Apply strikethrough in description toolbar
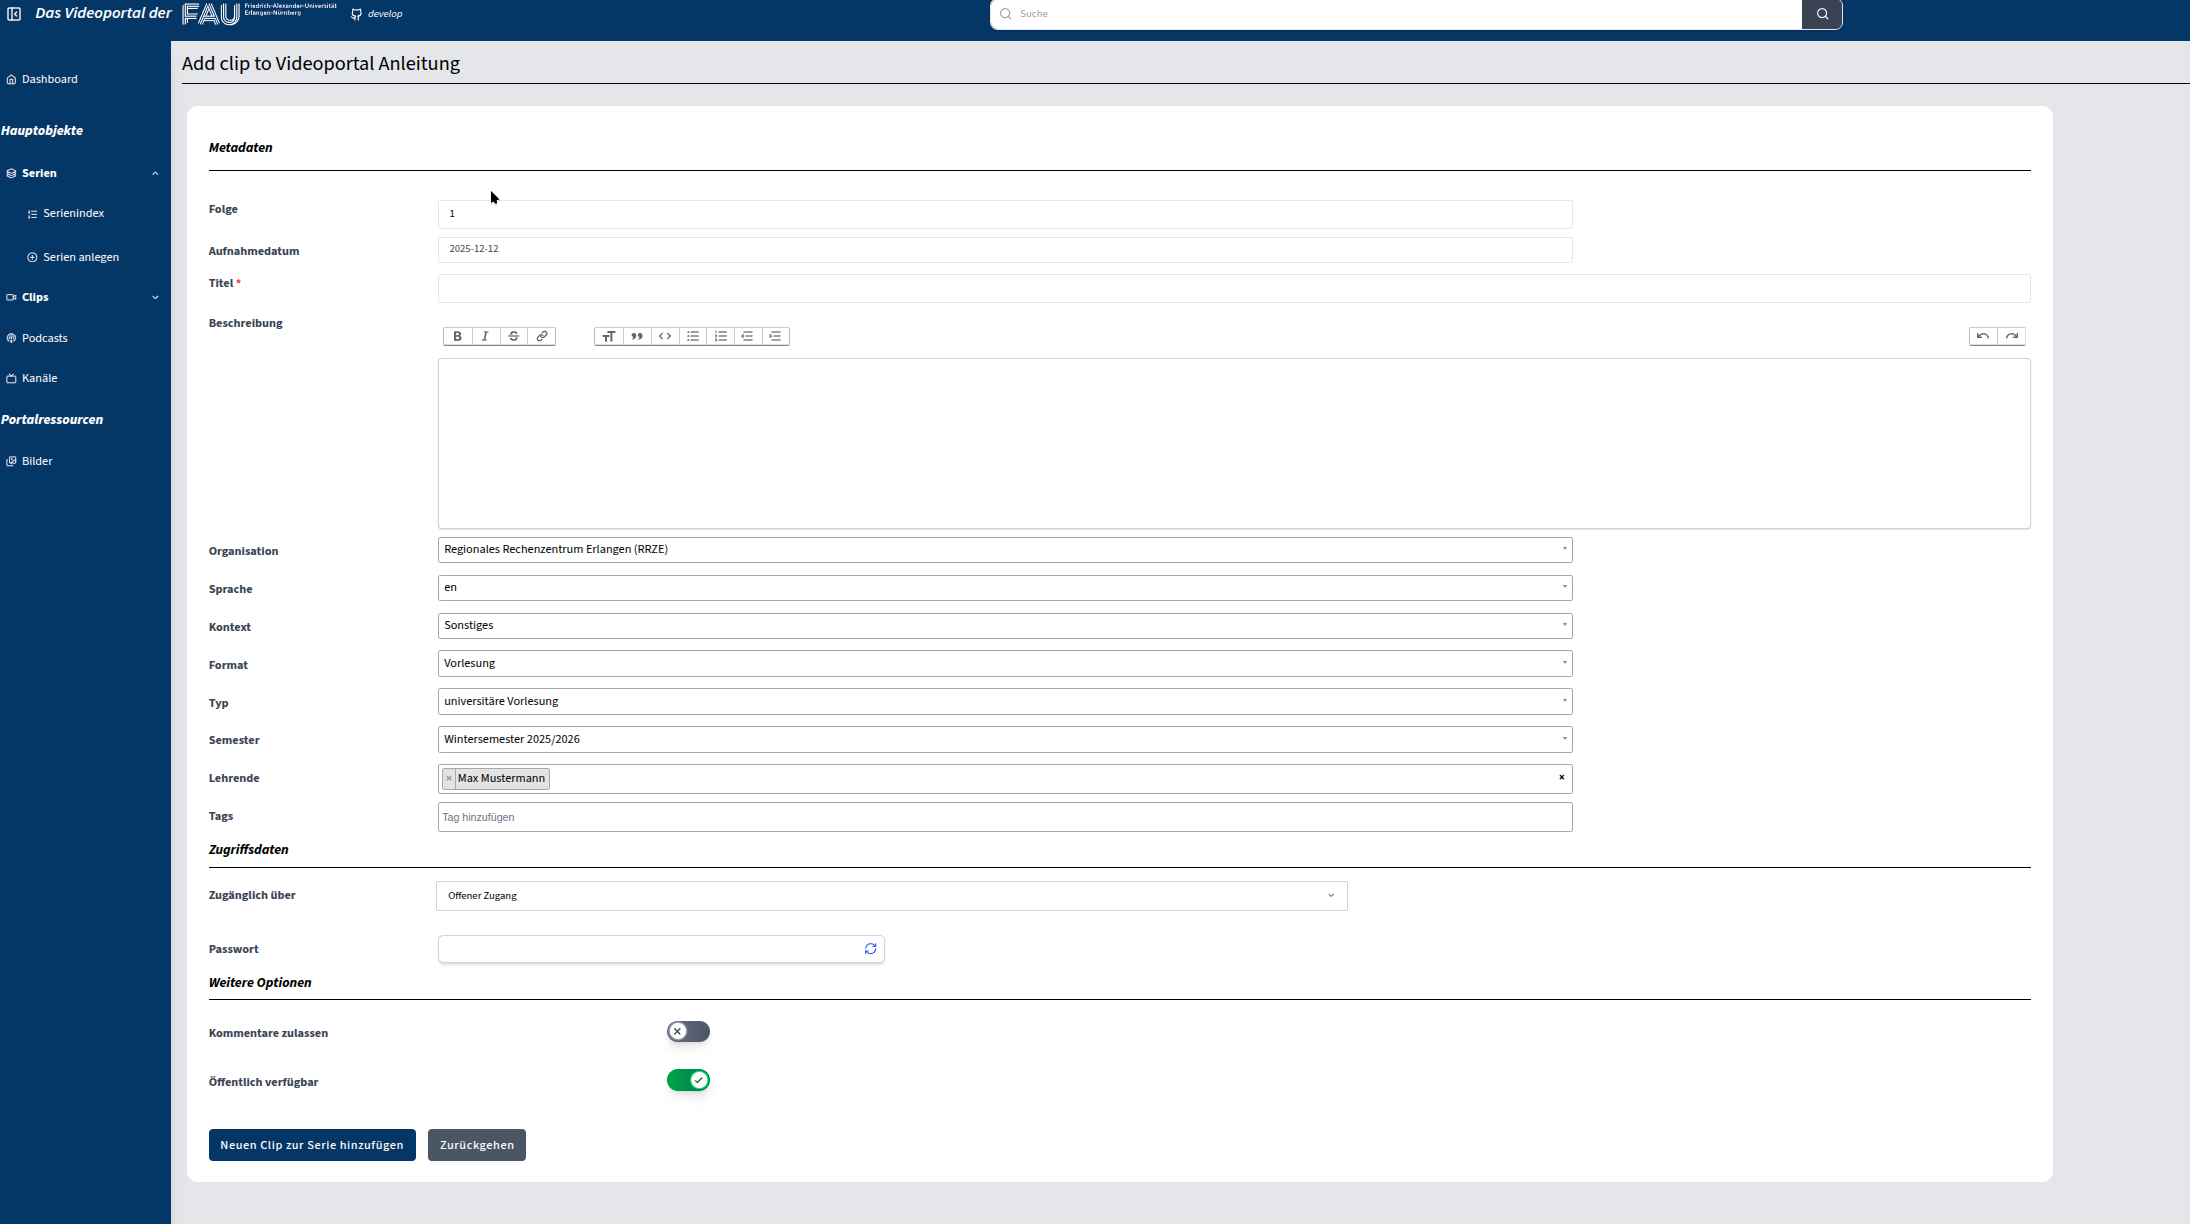 point(513,336)
